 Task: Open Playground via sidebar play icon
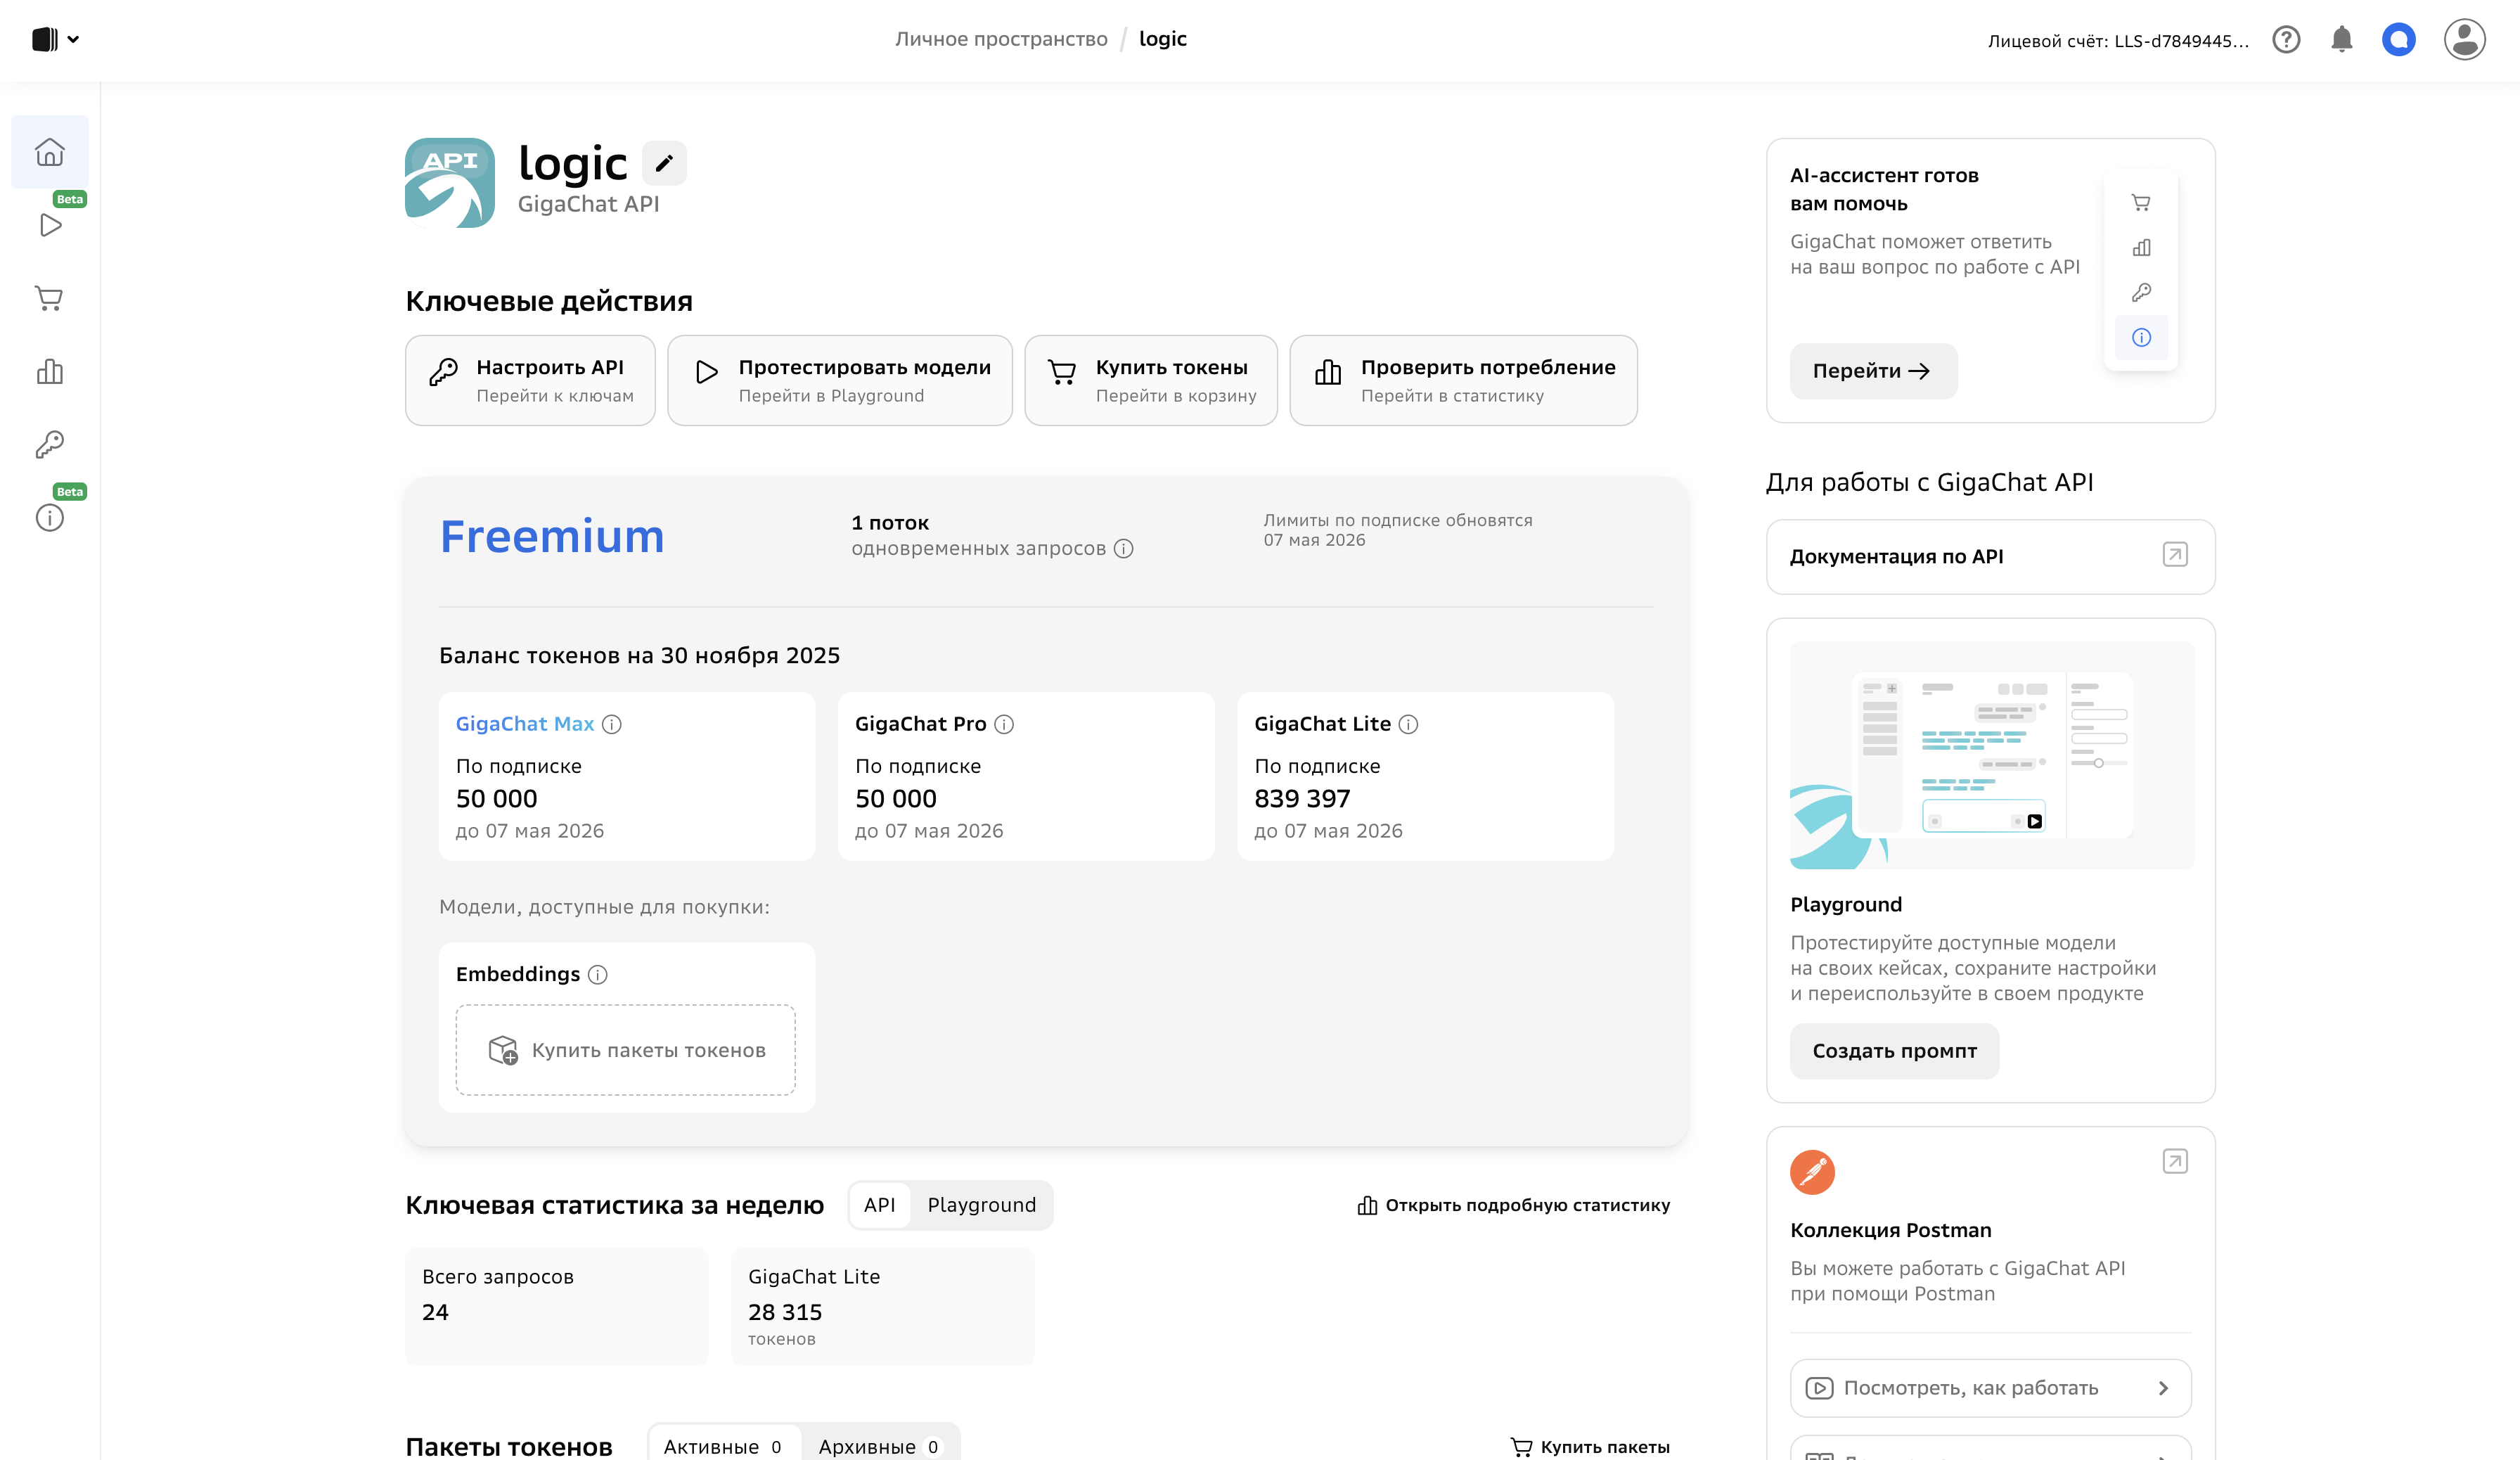coord(49,225)
